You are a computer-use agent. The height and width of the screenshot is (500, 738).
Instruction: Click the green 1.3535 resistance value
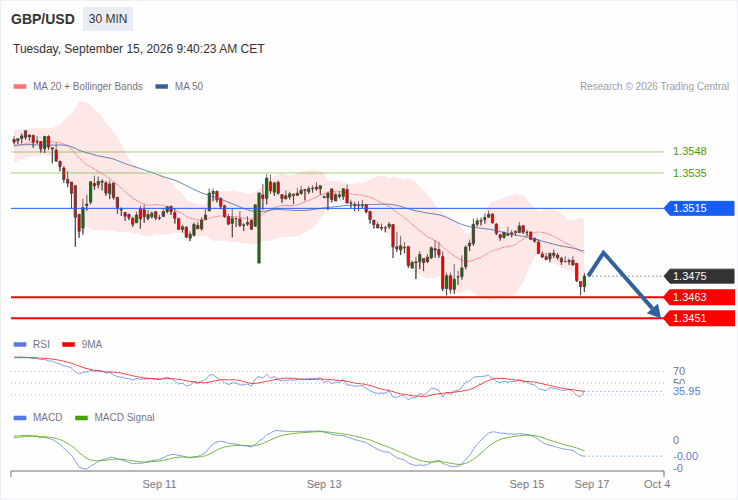(x=690, y=173)
